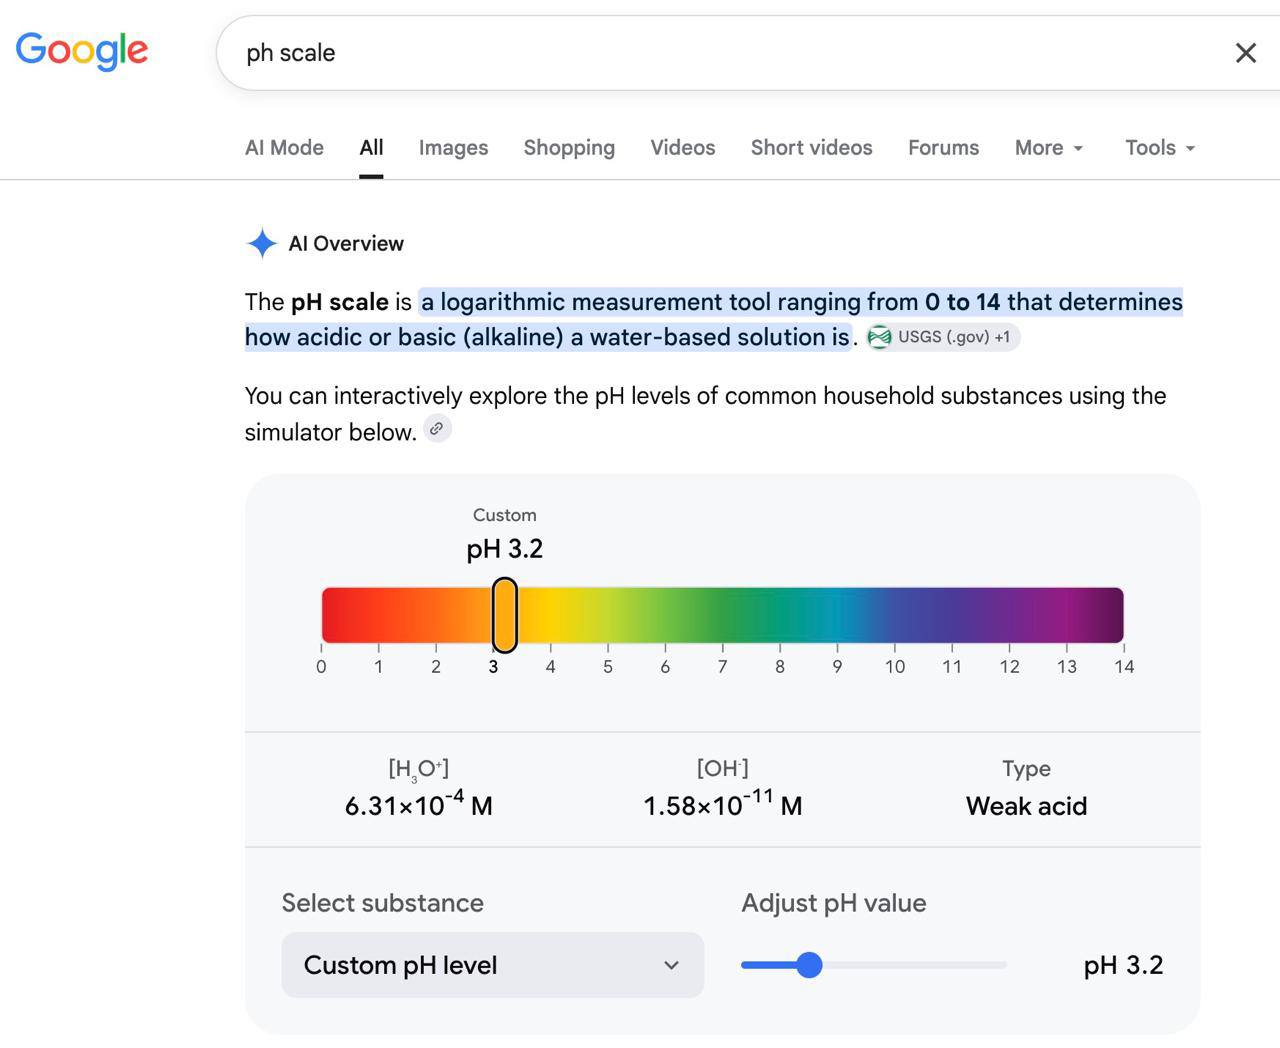This screenshot has width=1280, height=1048.
Task: Switch to the AI Mode tab
Action: coord(284,147)
